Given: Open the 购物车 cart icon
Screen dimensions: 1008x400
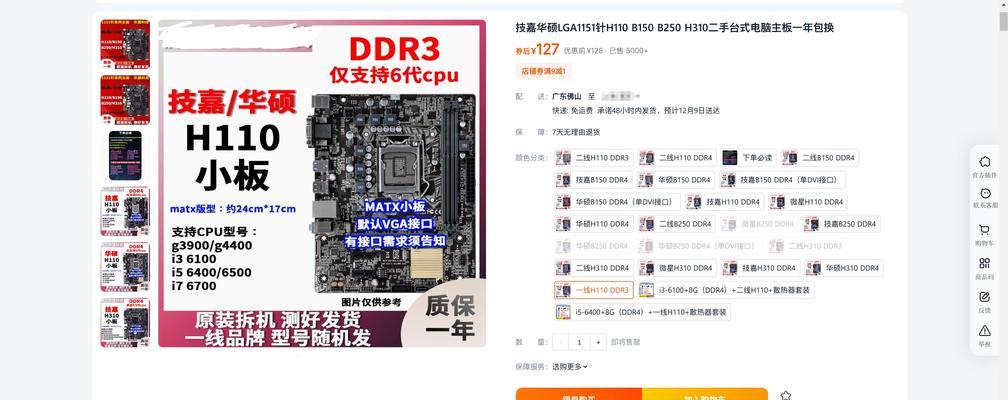Looking at the screenshot, I should coord(984,234).
